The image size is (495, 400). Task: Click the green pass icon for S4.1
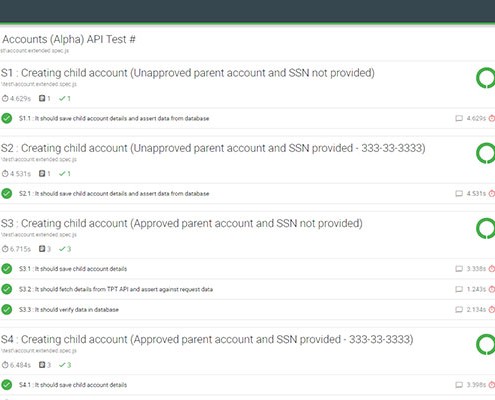(7, 385)
